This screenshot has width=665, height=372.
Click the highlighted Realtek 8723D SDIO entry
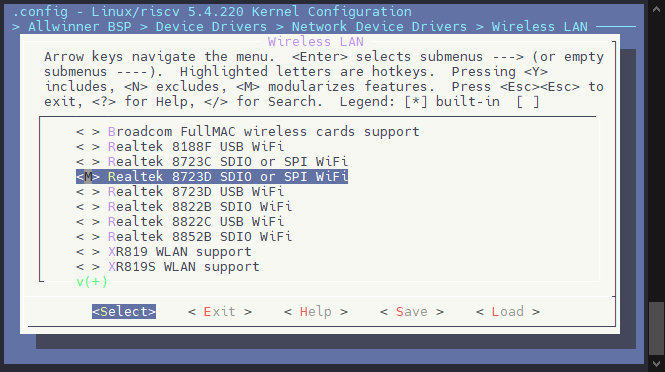tap(212, 176)
